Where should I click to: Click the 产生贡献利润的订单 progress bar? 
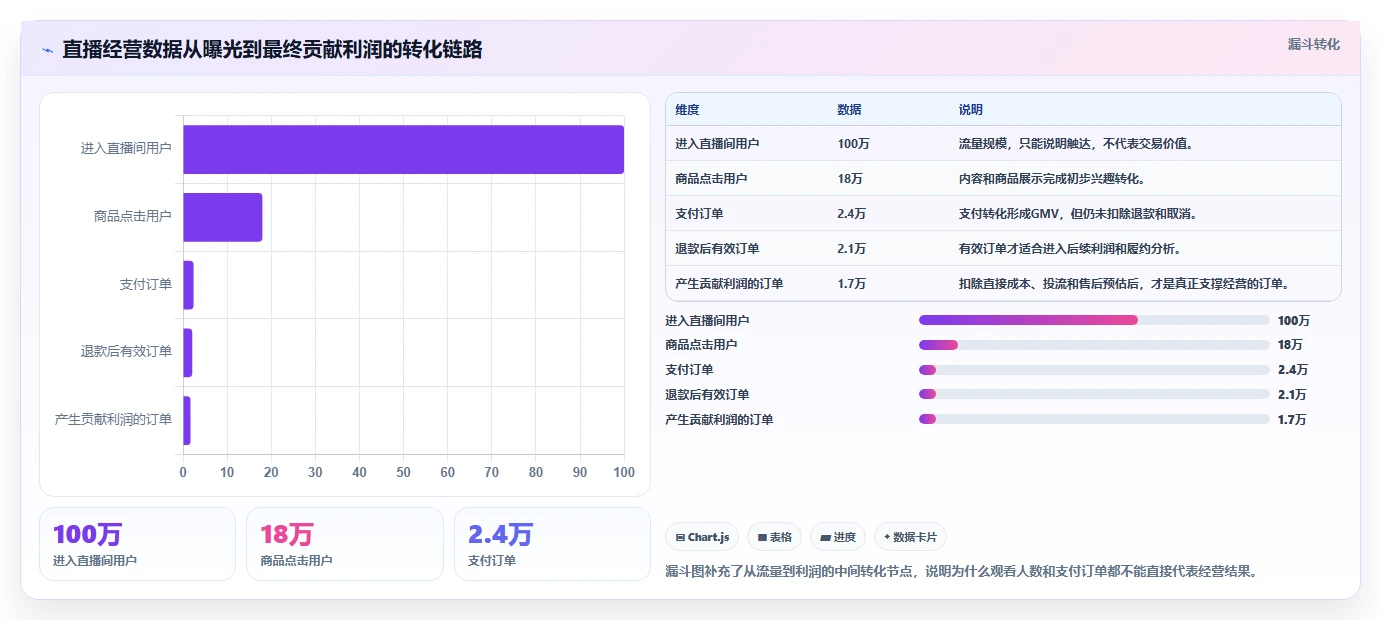1094,419
